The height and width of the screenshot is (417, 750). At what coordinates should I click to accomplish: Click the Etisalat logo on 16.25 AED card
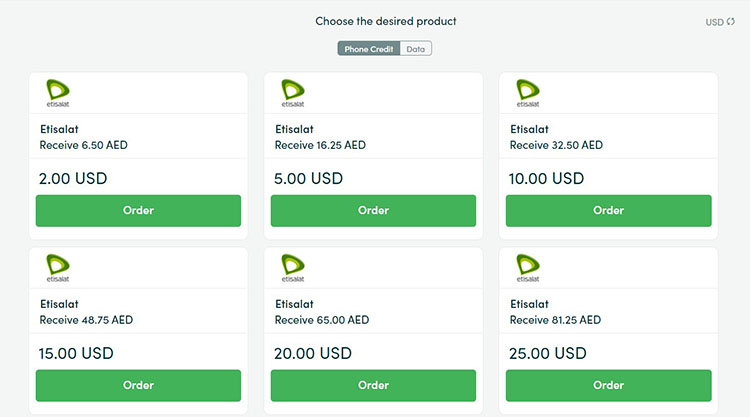[293, 93]
